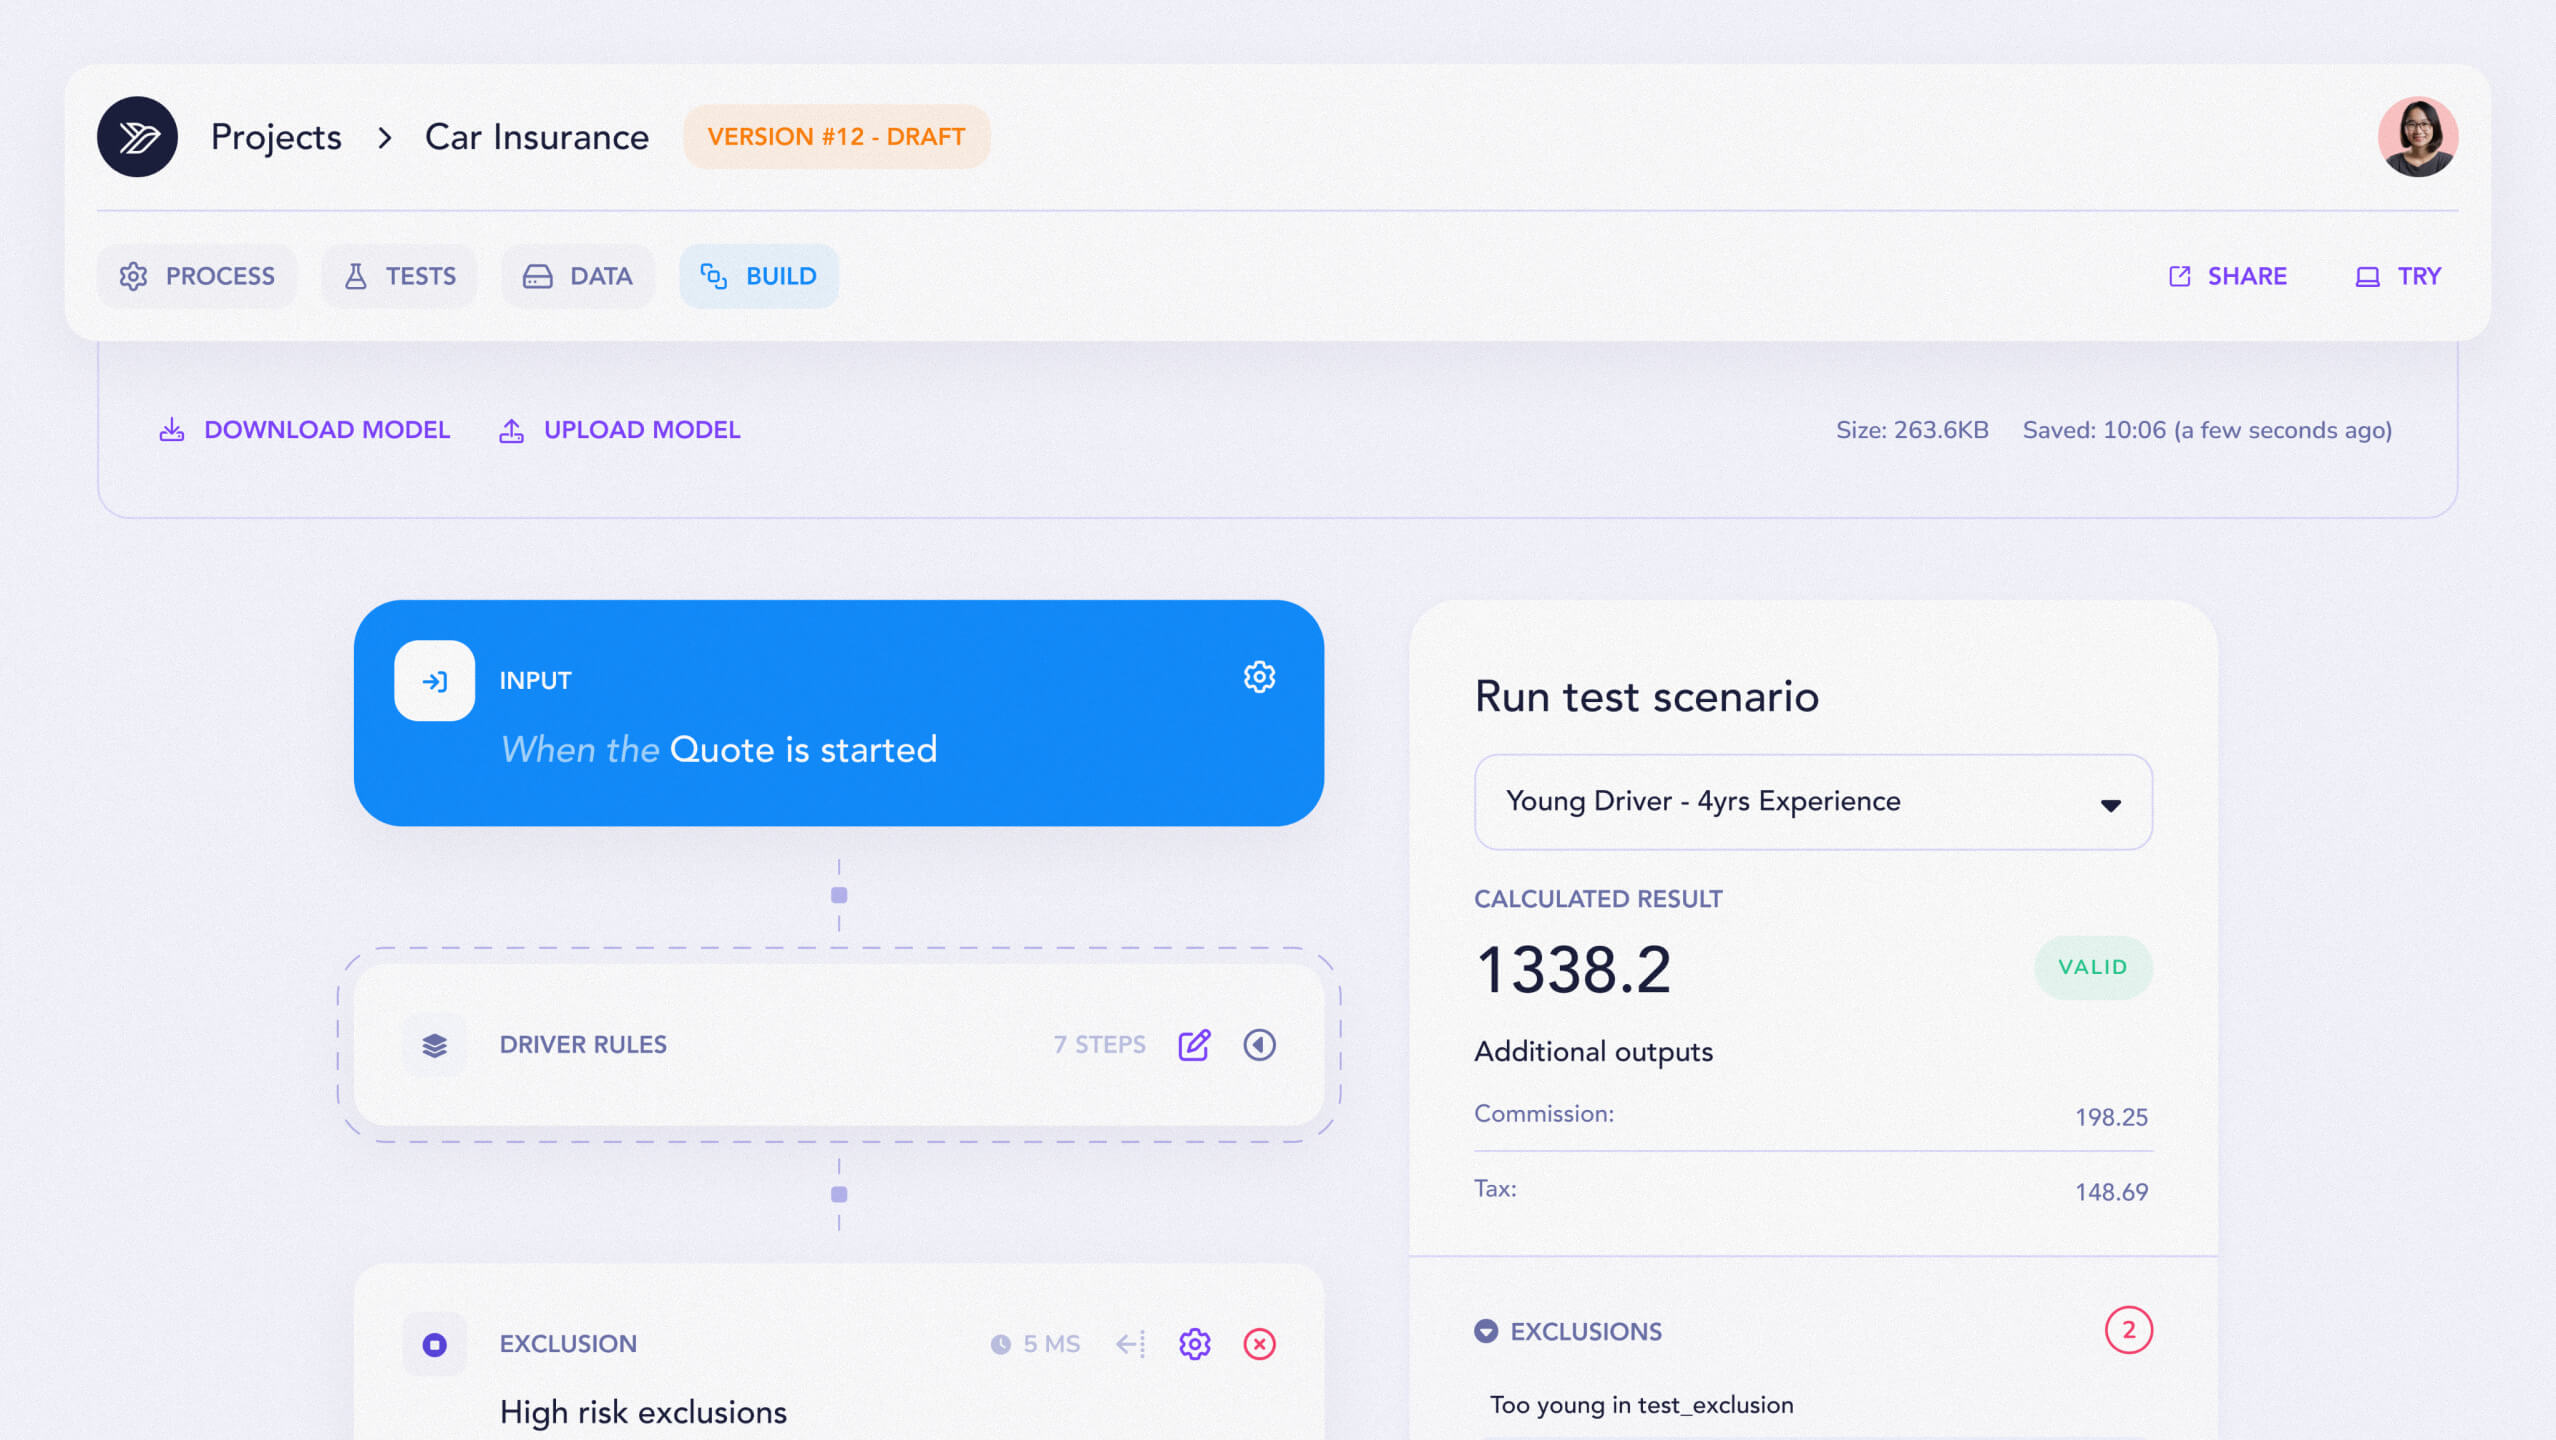This screenshot has width=2556, height=1440.
Task: Click Download Model
Action: pos(304,430)
